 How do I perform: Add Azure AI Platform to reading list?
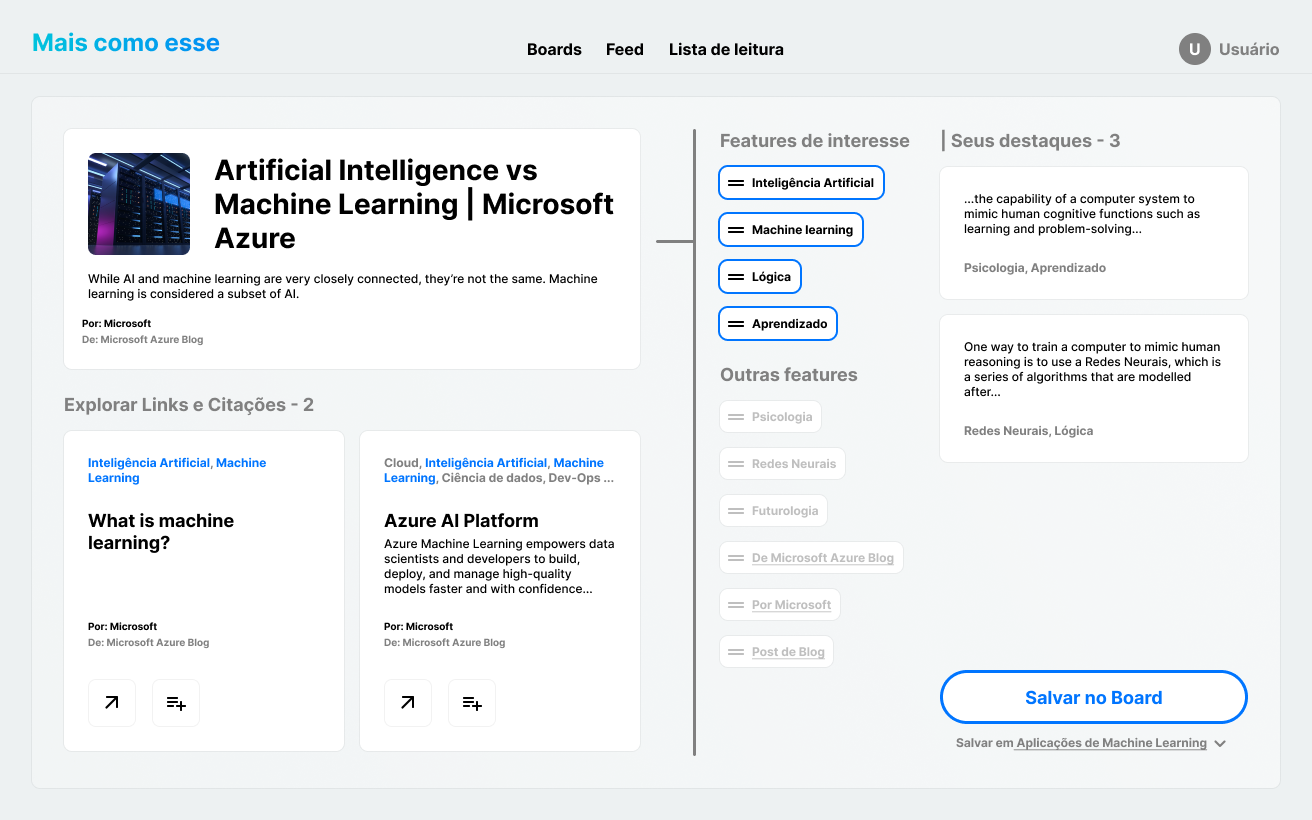click(472, 703)
